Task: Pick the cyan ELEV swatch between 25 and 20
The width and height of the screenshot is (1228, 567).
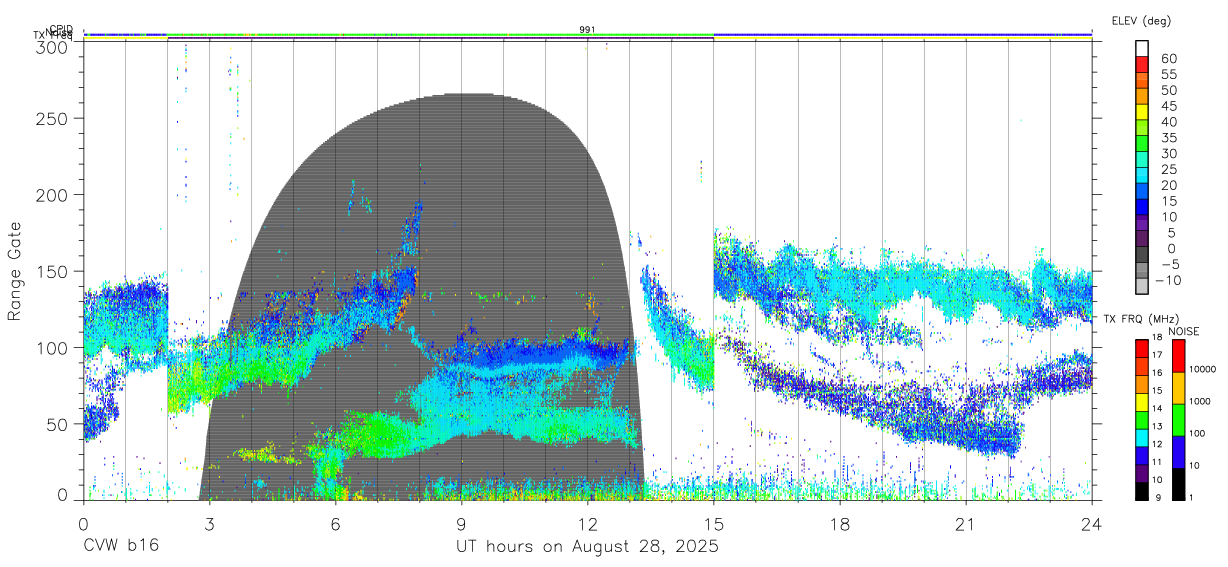Action: coord(1143,176)
